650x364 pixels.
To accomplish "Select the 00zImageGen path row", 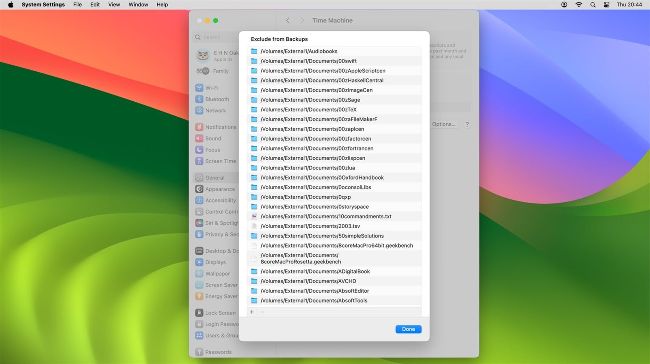I will (x=335, y=90).
